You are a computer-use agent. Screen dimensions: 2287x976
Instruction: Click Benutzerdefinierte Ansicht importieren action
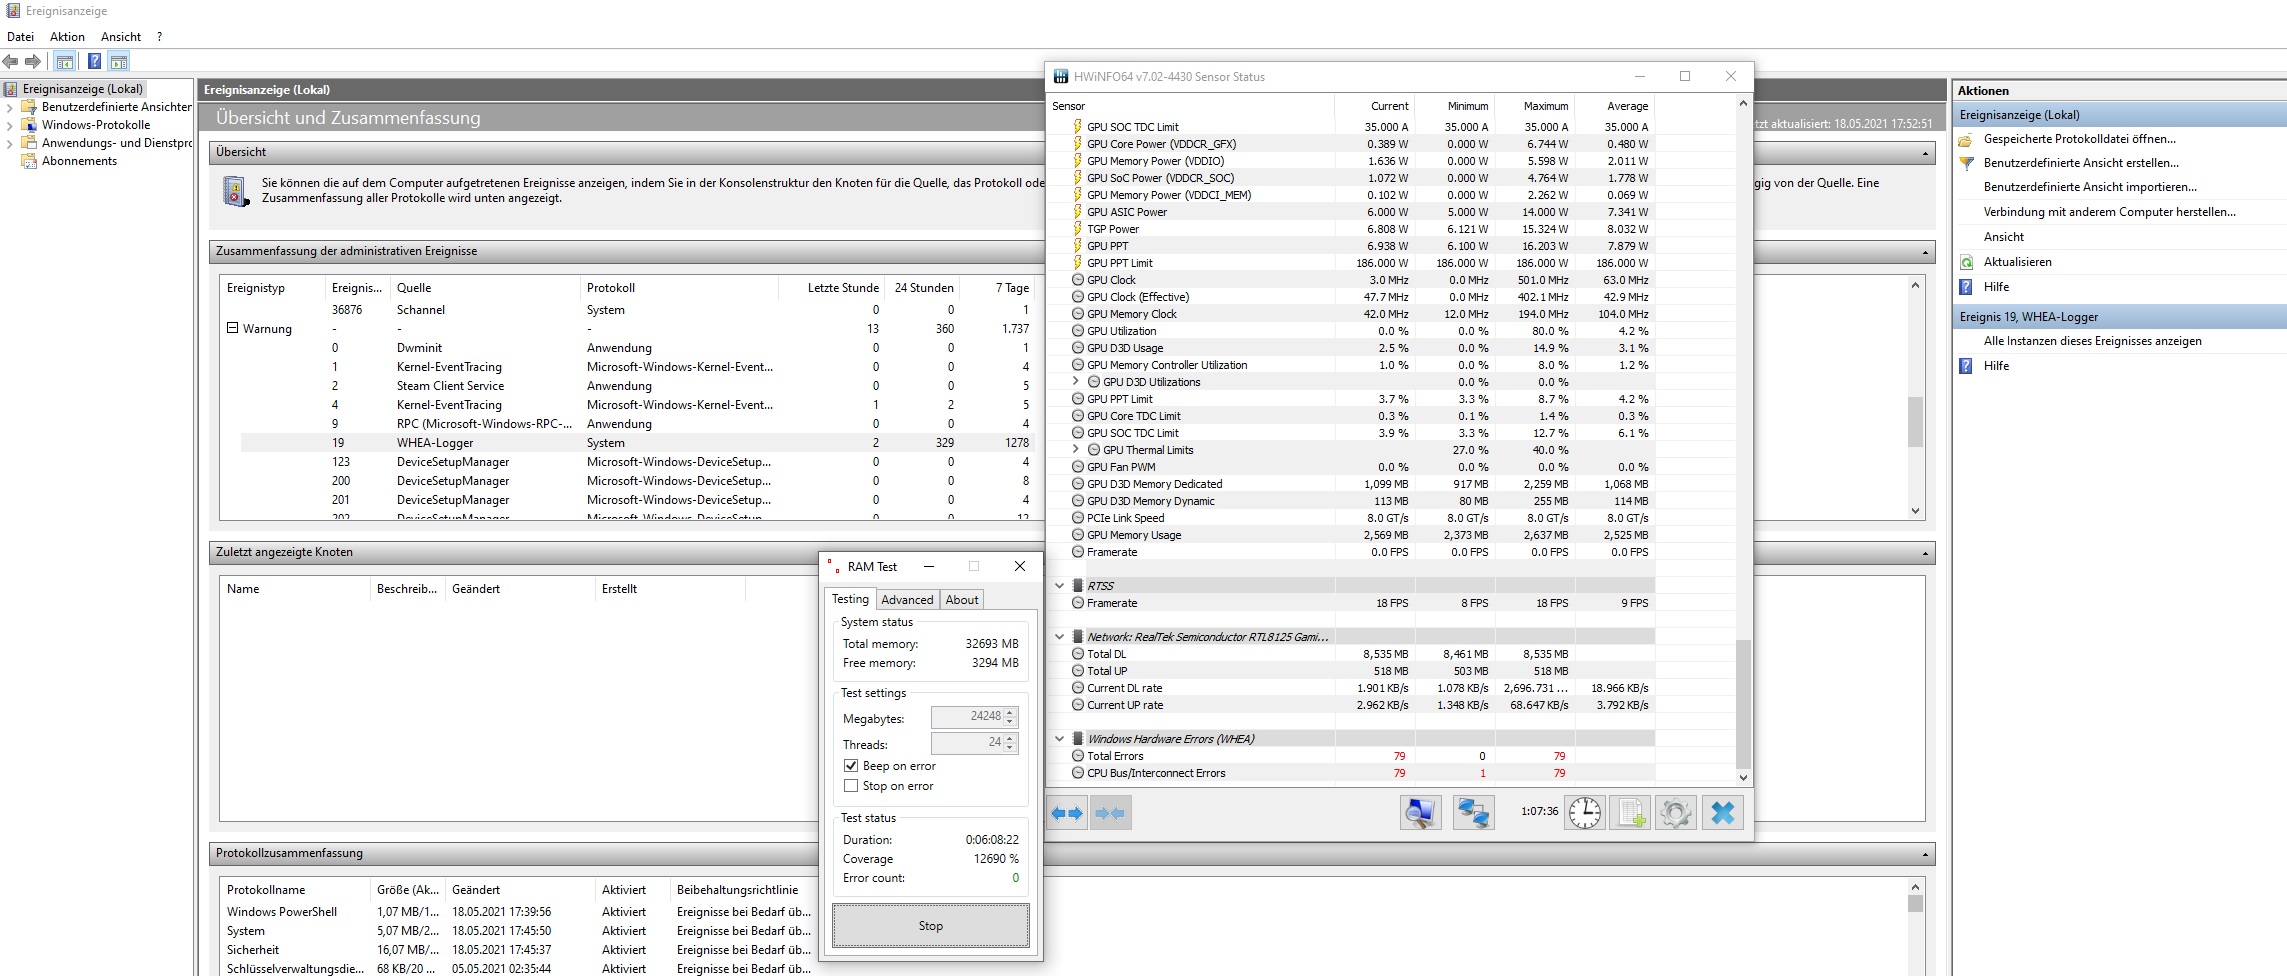tap(2090, 187)
